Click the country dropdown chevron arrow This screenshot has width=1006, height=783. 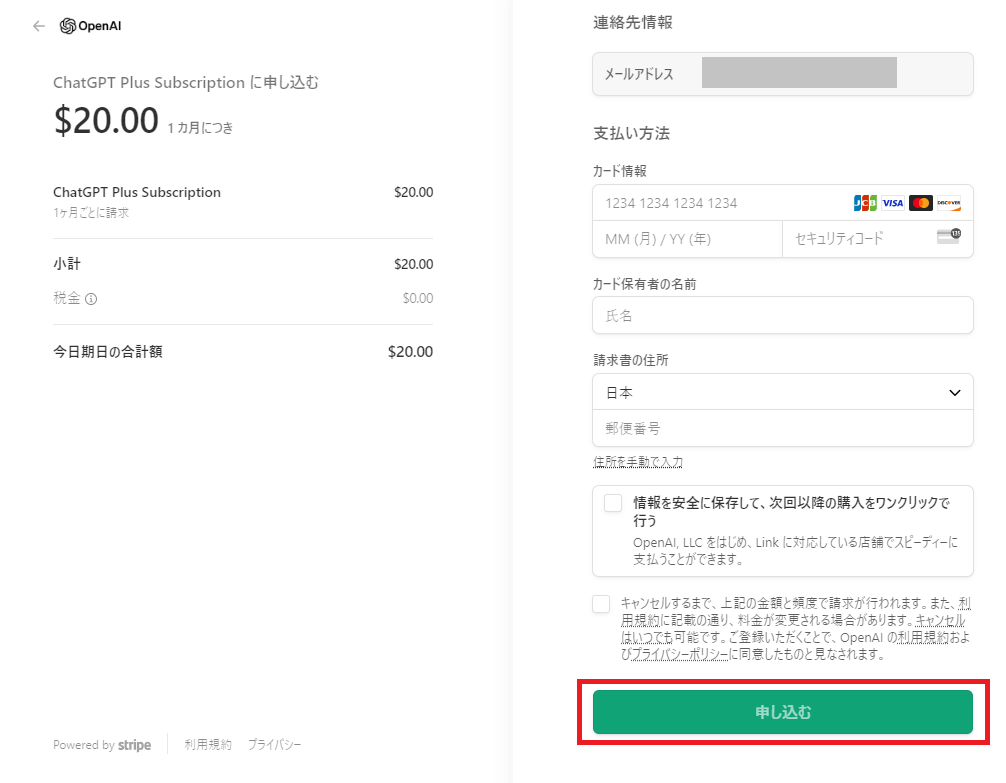(954, 393)
